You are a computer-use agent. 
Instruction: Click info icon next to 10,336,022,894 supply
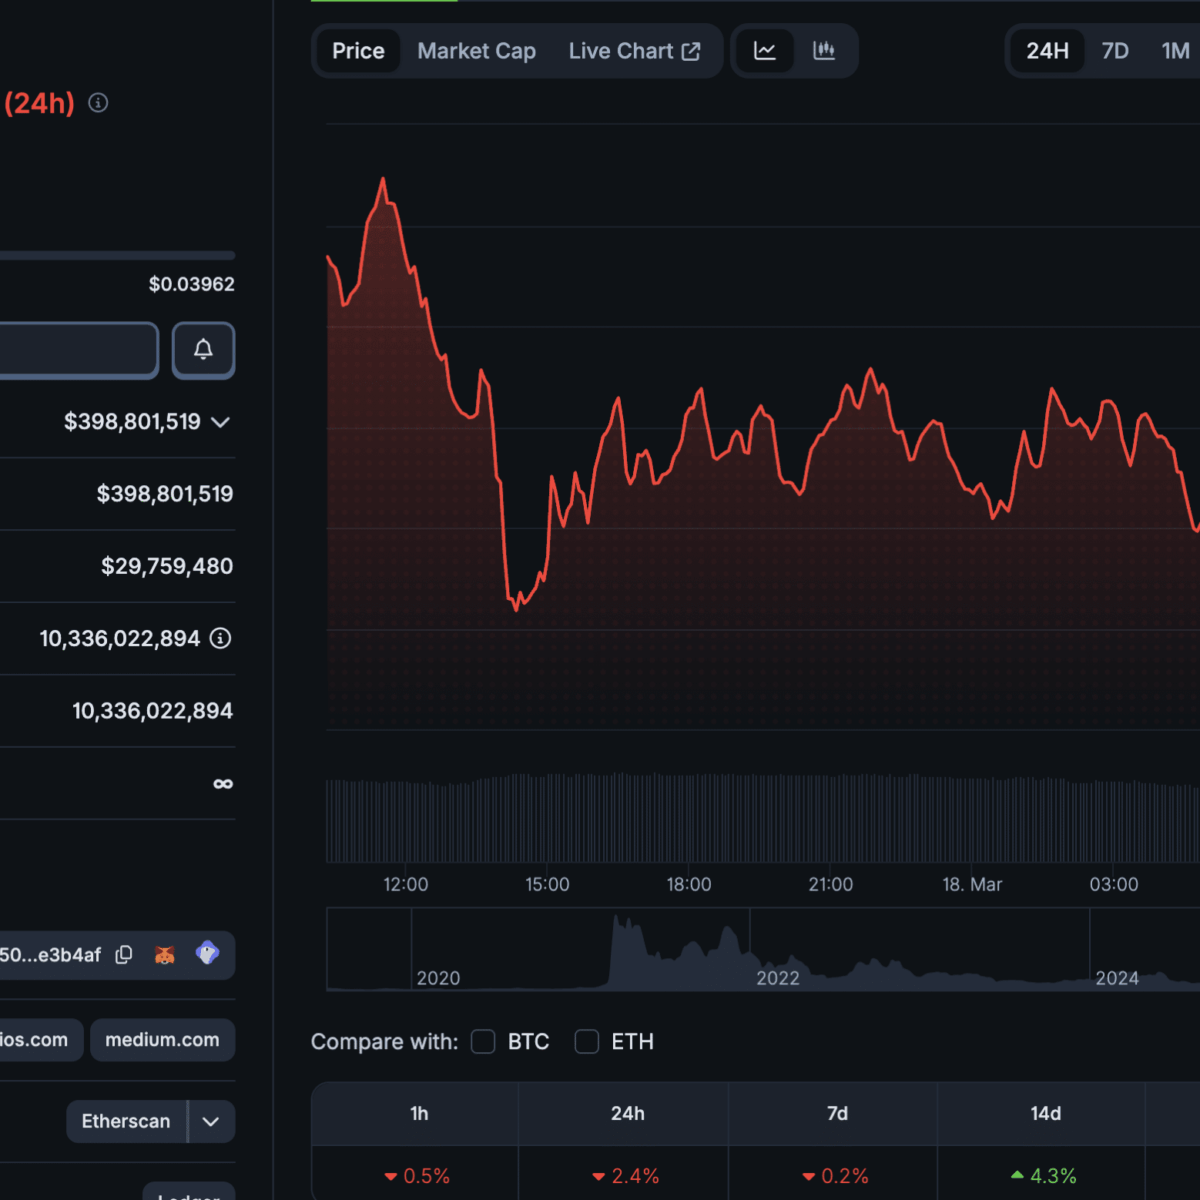tap(221, 638)
